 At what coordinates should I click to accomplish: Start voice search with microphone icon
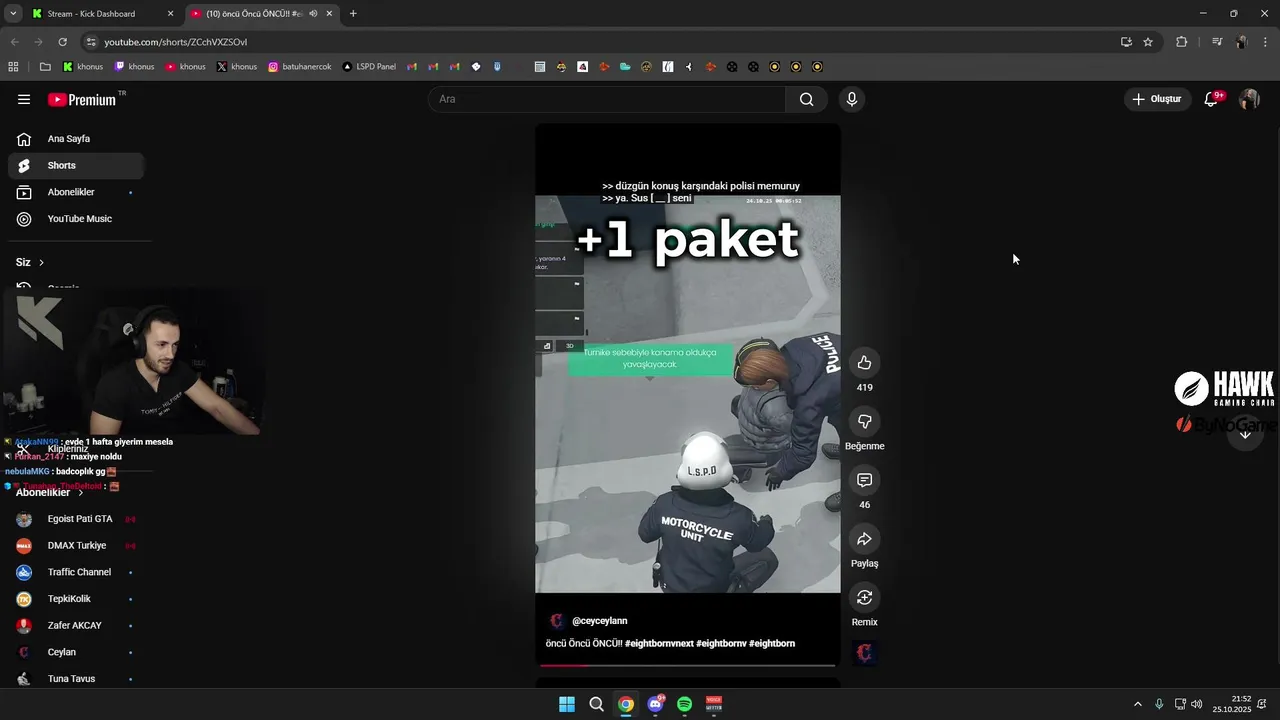pyautogui.click(x=851, y=99)
